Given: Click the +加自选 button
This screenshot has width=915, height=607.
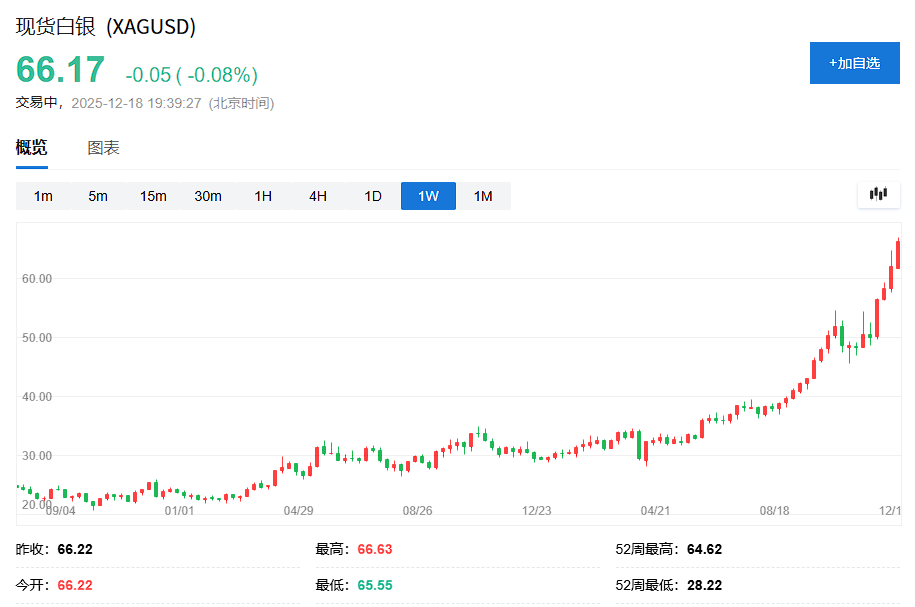Looking at the screenshot, I should coord(854,62).
